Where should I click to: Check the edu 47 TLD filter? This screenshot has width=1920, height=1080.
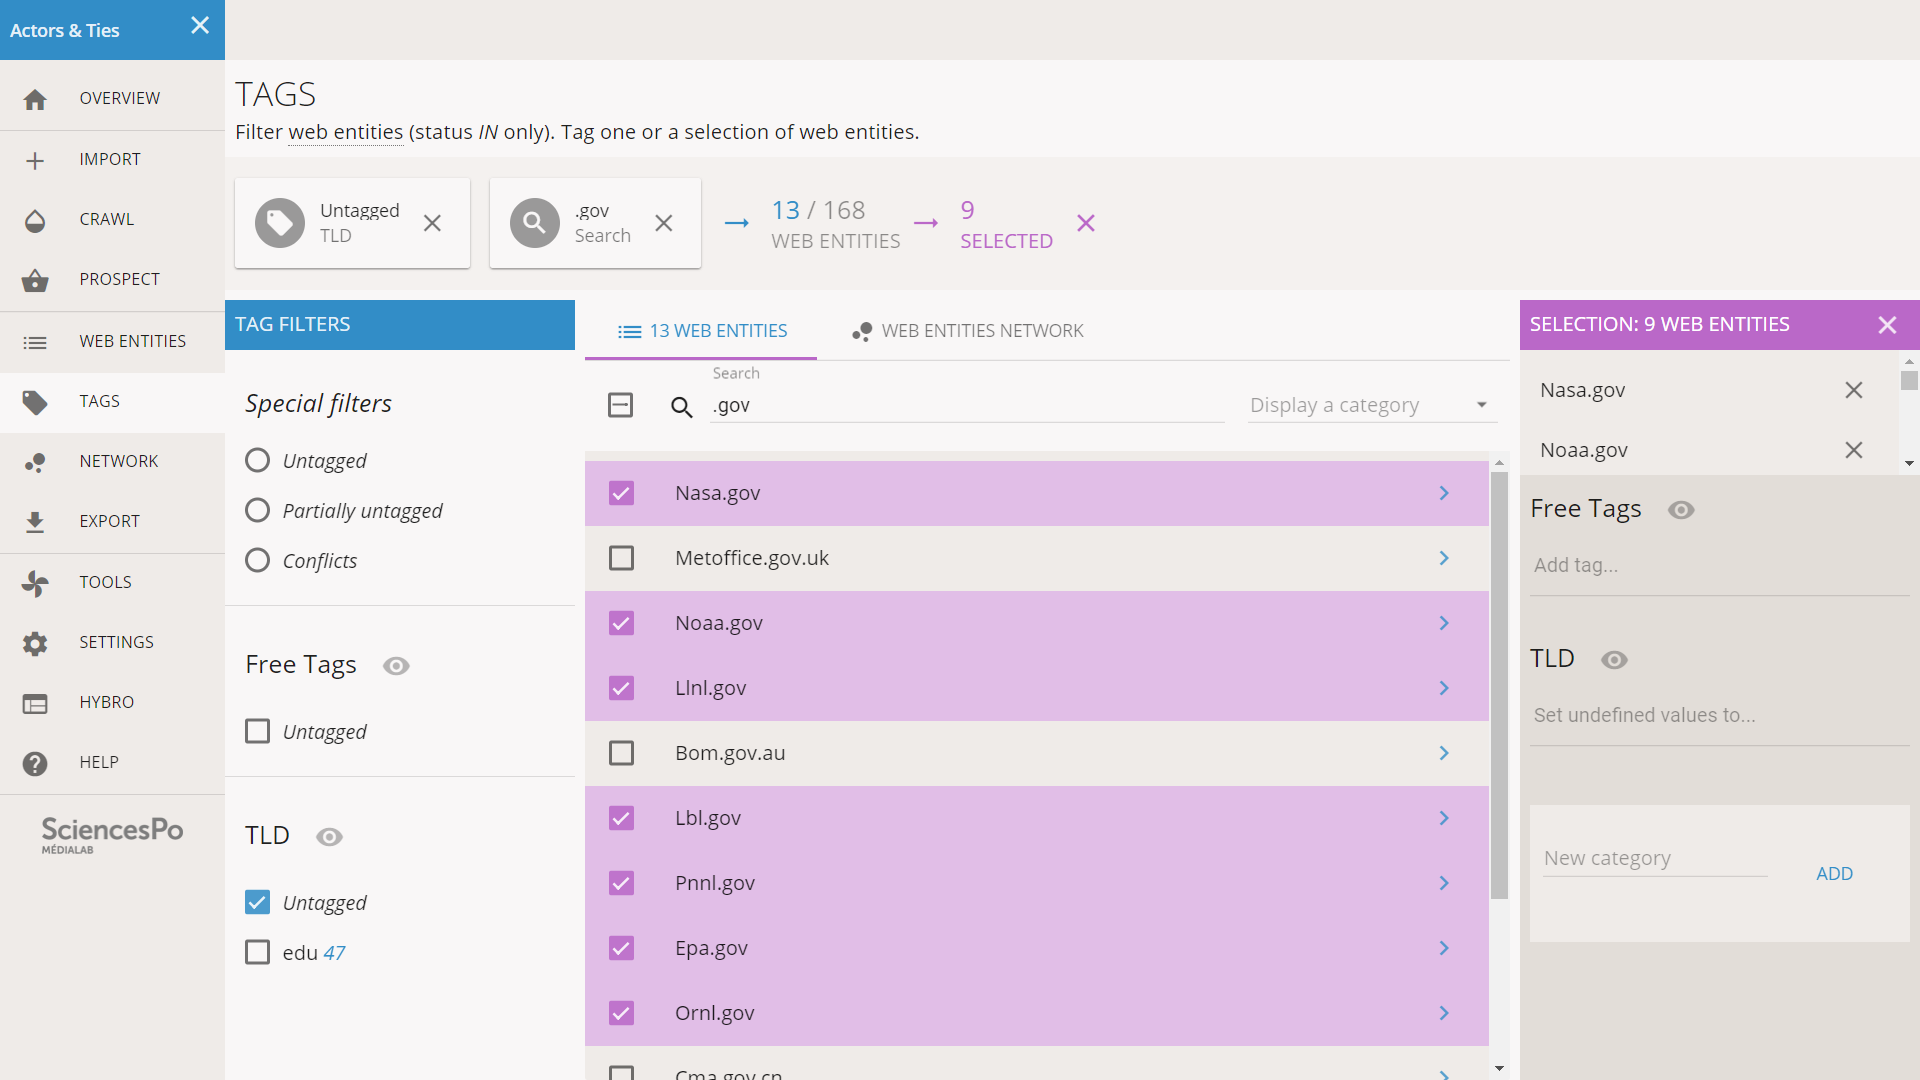click(x=257, y=952)
